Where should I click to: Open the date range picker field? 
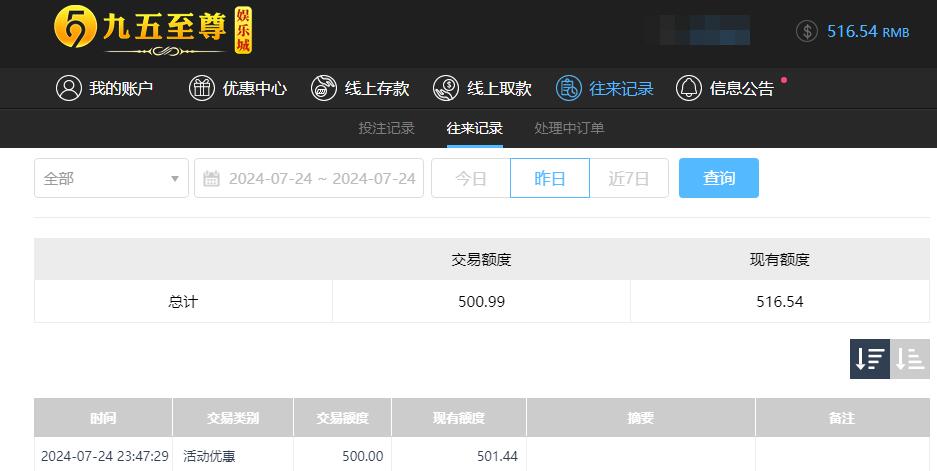tap(320, 179)
